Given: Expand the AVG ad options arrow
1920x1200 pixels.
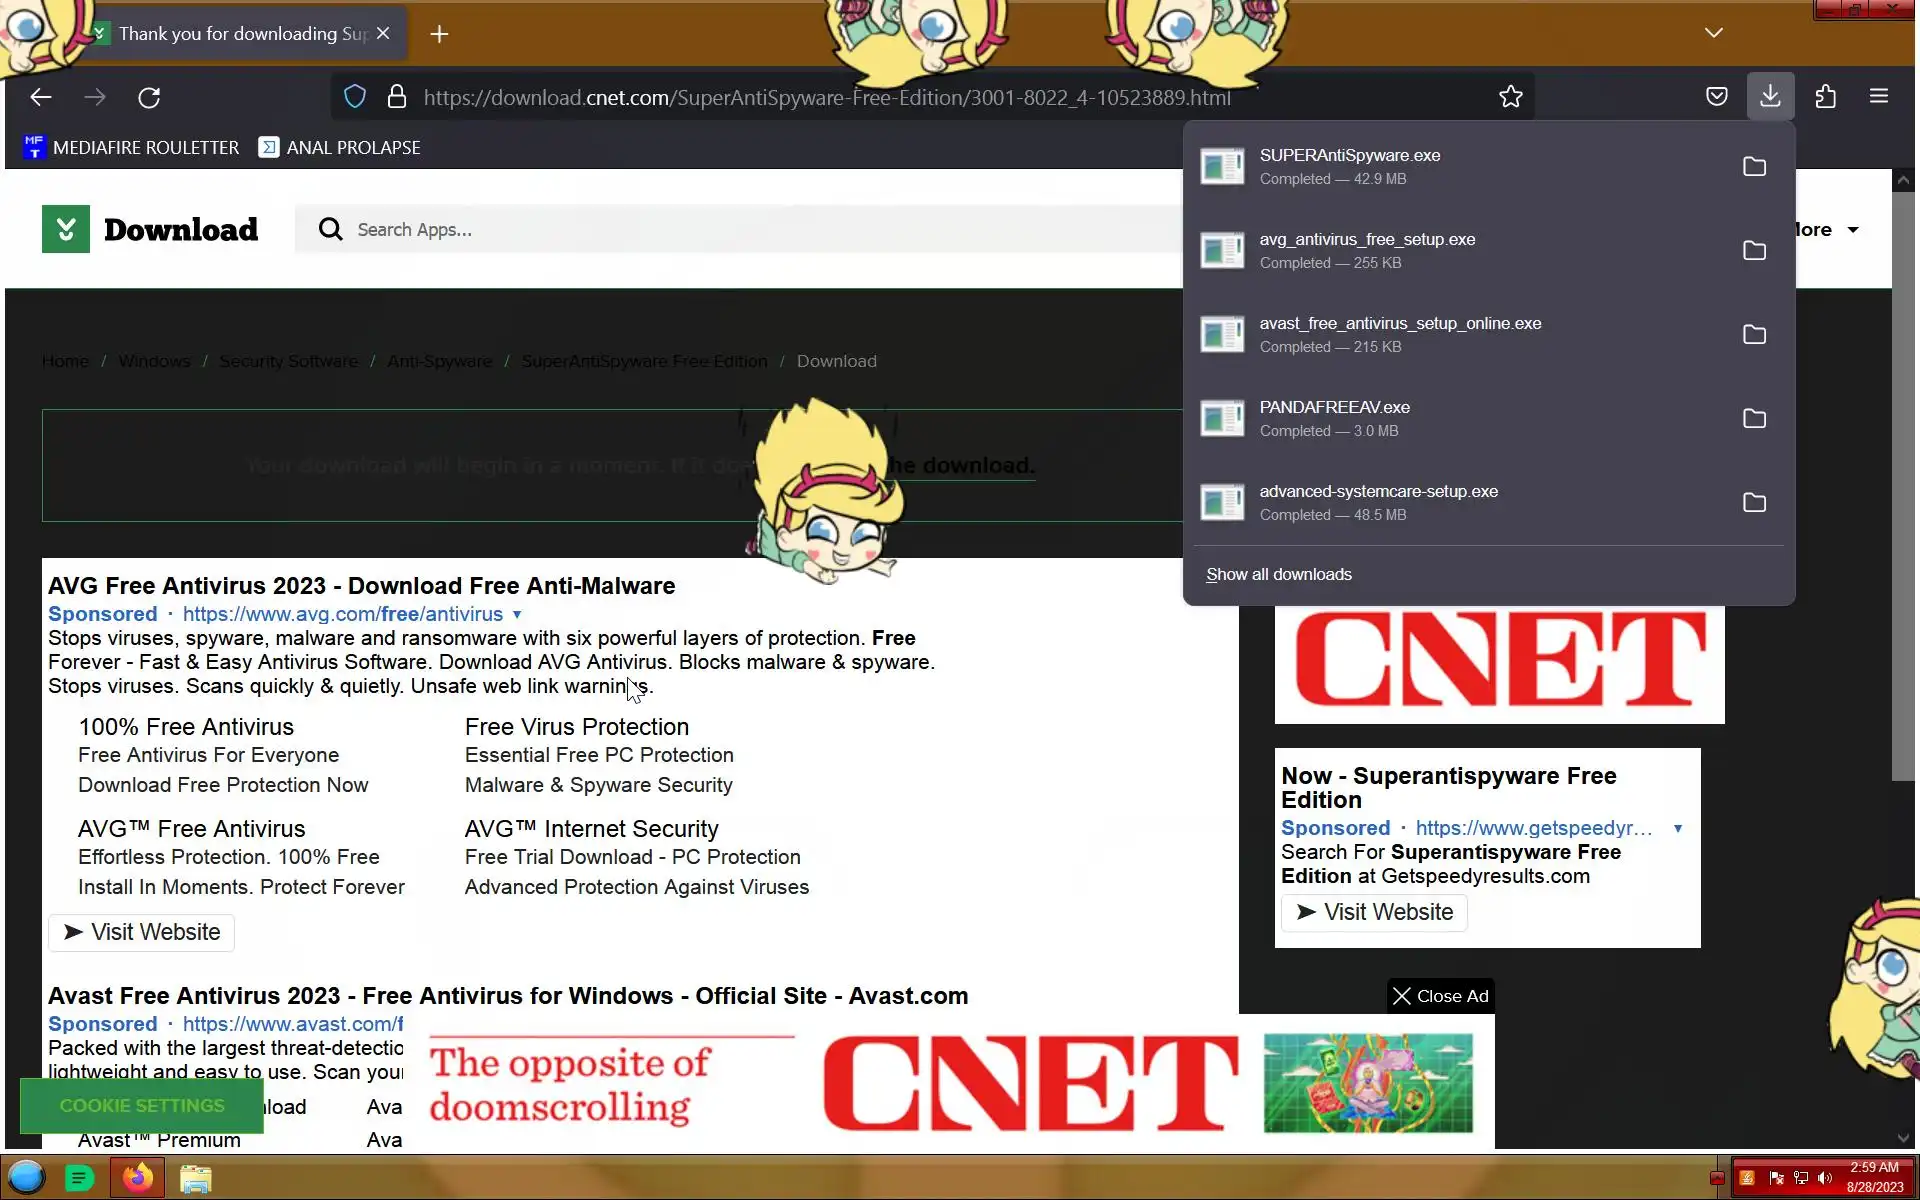Looking at the screenshot, I should click(x=517, y=615).
